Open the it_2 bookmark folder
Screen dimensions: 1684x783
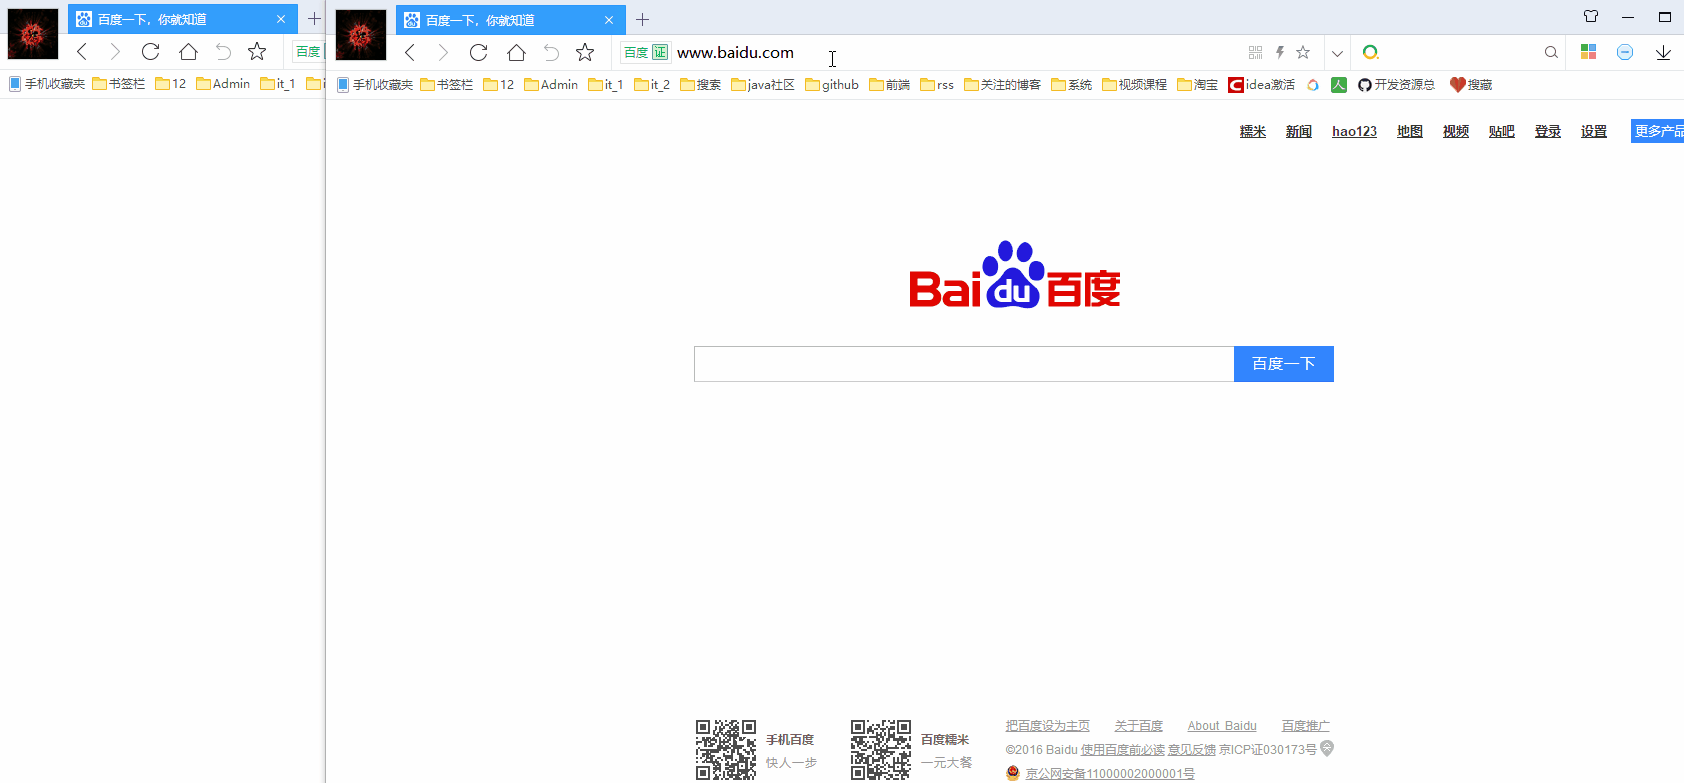coord(652,85)
